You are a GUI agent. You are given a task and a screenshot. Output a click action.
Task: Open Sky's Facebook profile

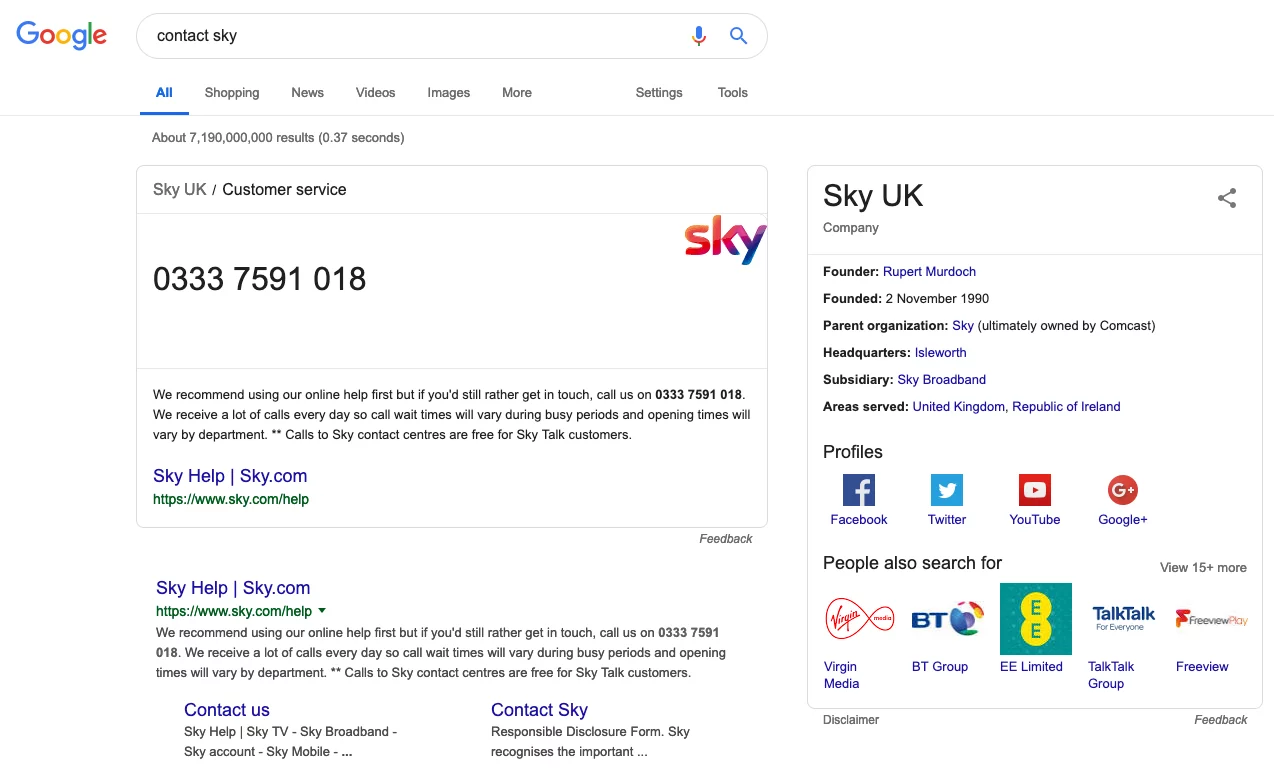pos(858,490)
